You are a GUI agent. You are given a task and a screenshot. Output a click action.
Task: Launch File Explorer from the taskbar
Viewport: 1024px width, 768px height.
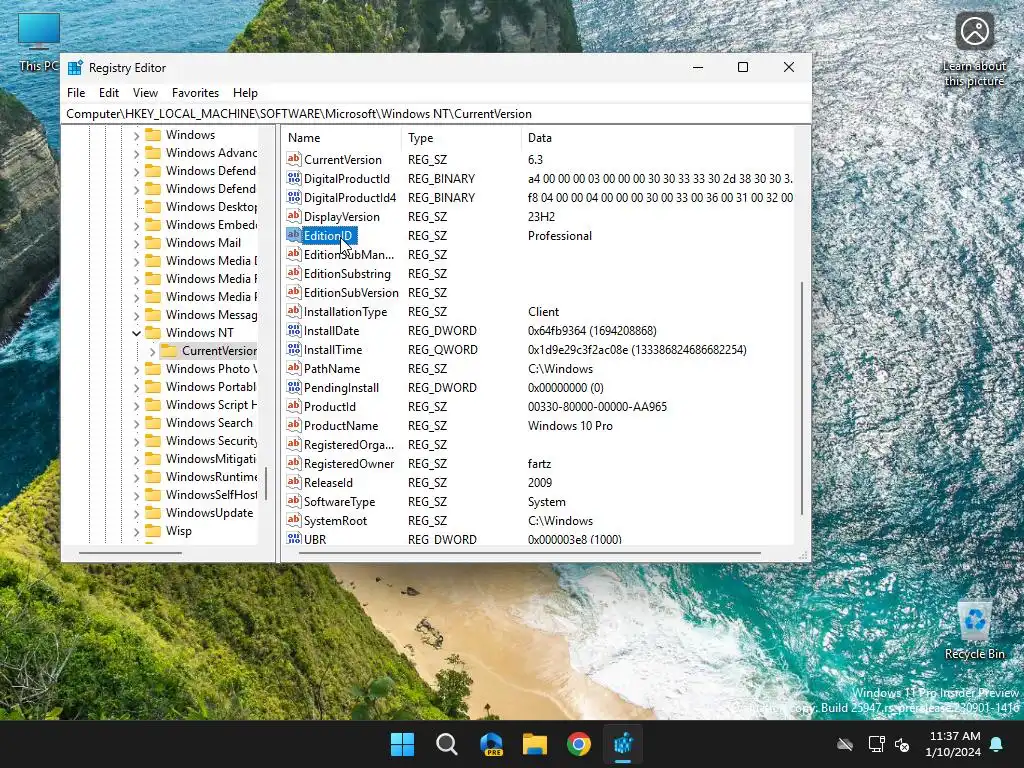coord(535,744)
